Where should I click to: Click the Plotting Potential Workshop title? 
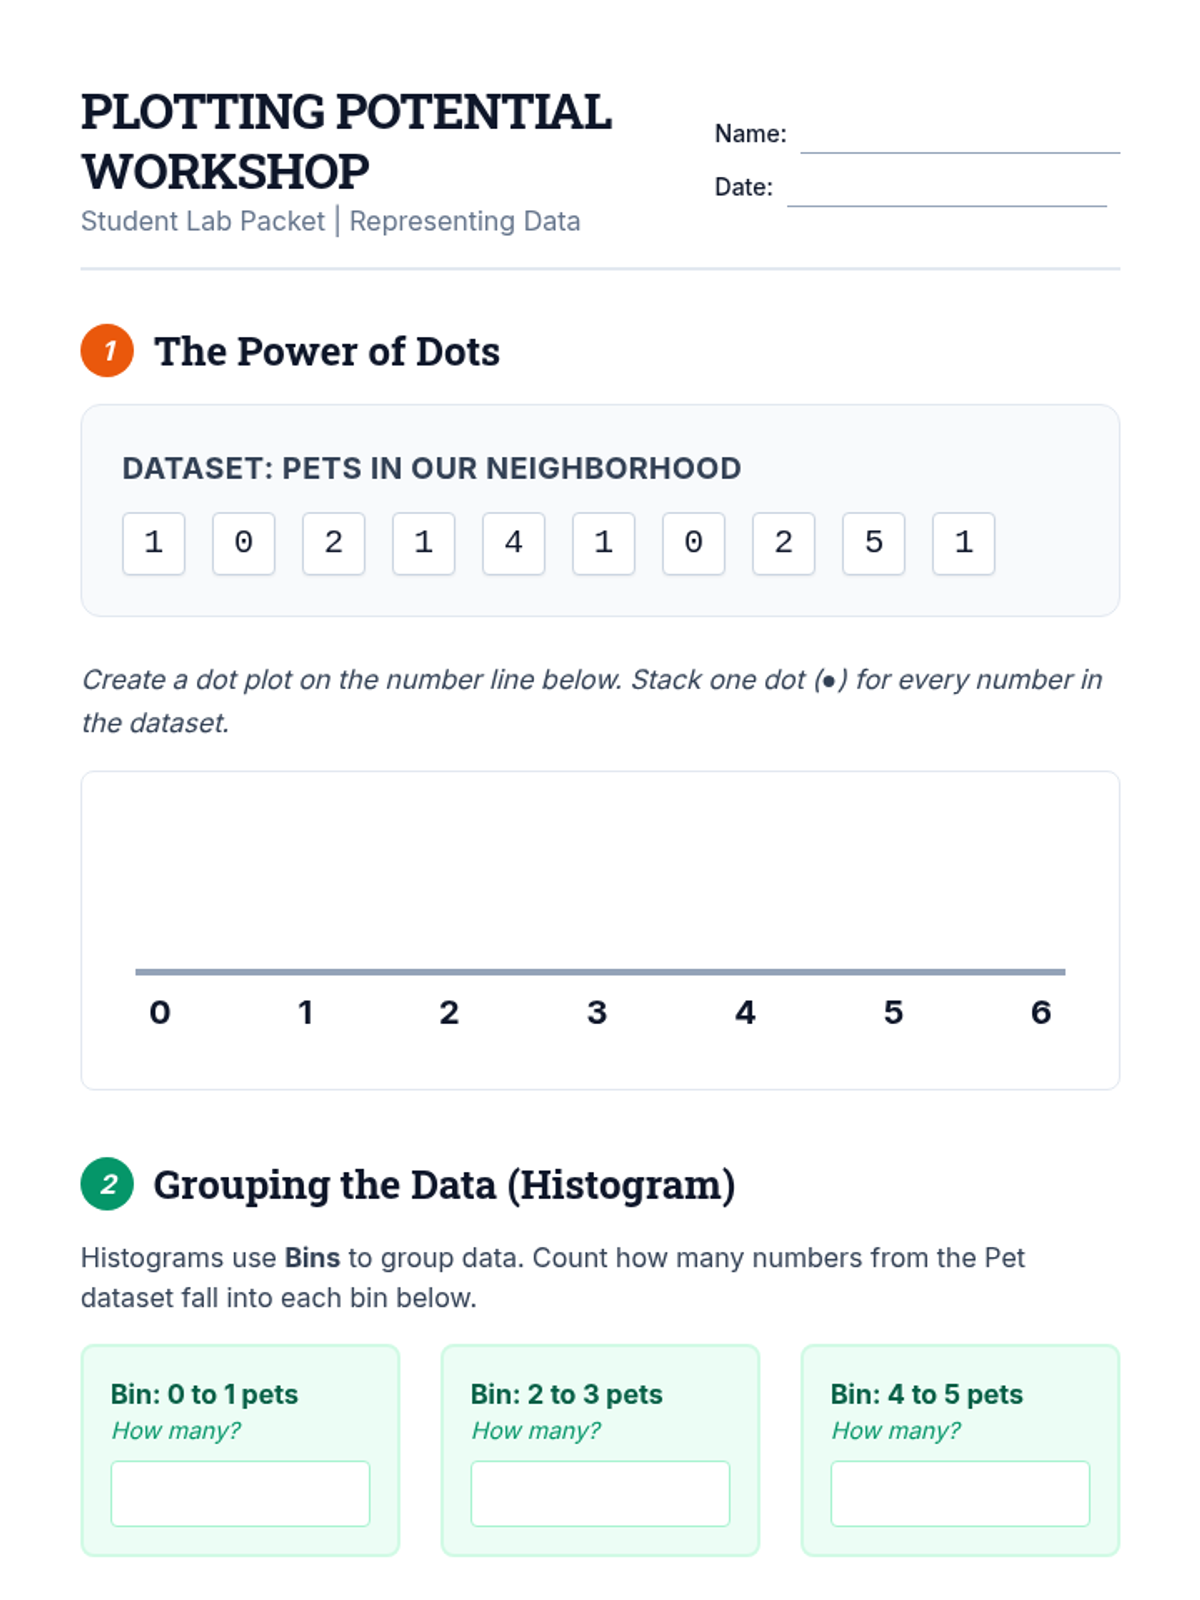[346, 141]
